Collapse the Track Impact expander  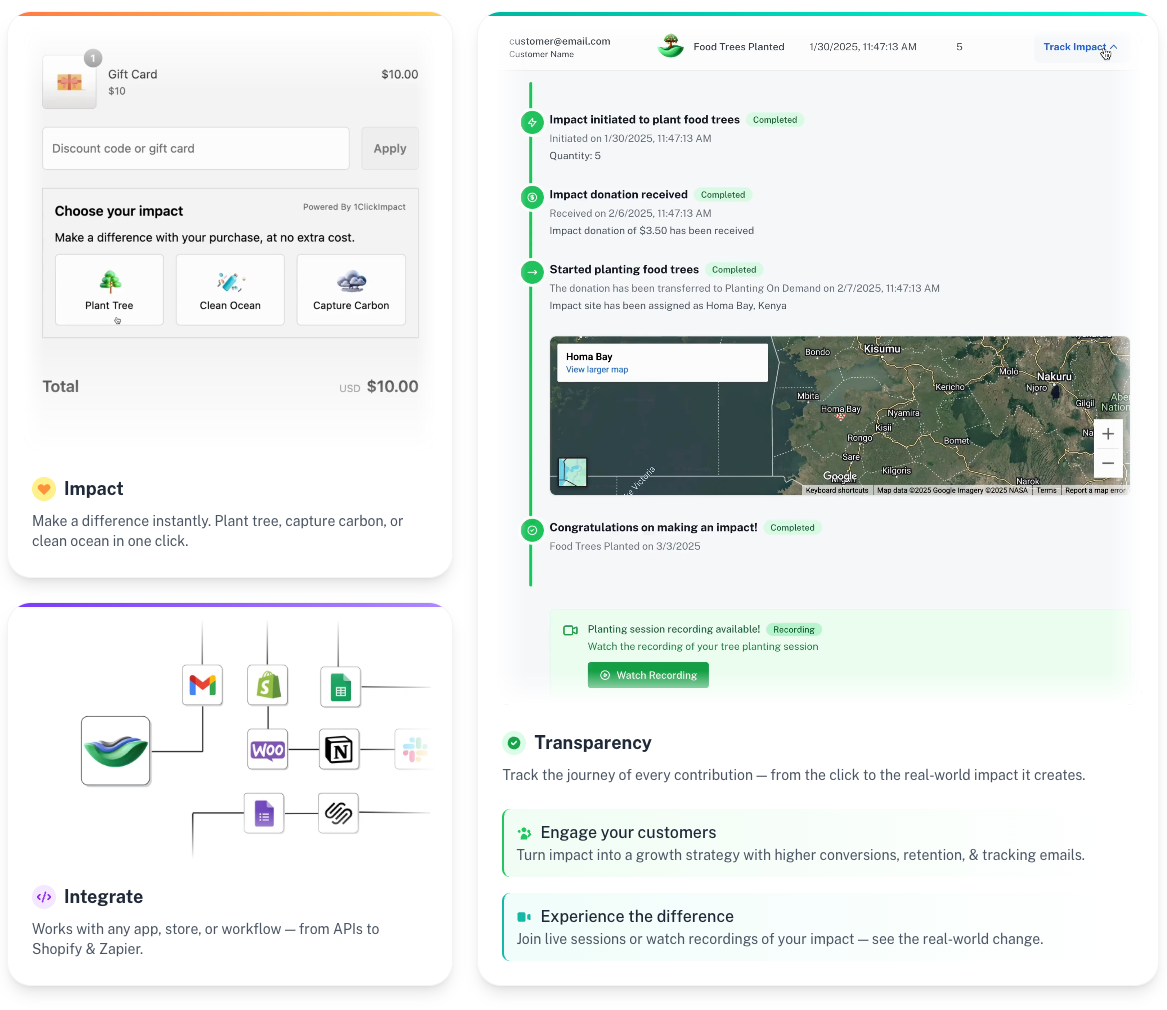tap(1079, 47)
